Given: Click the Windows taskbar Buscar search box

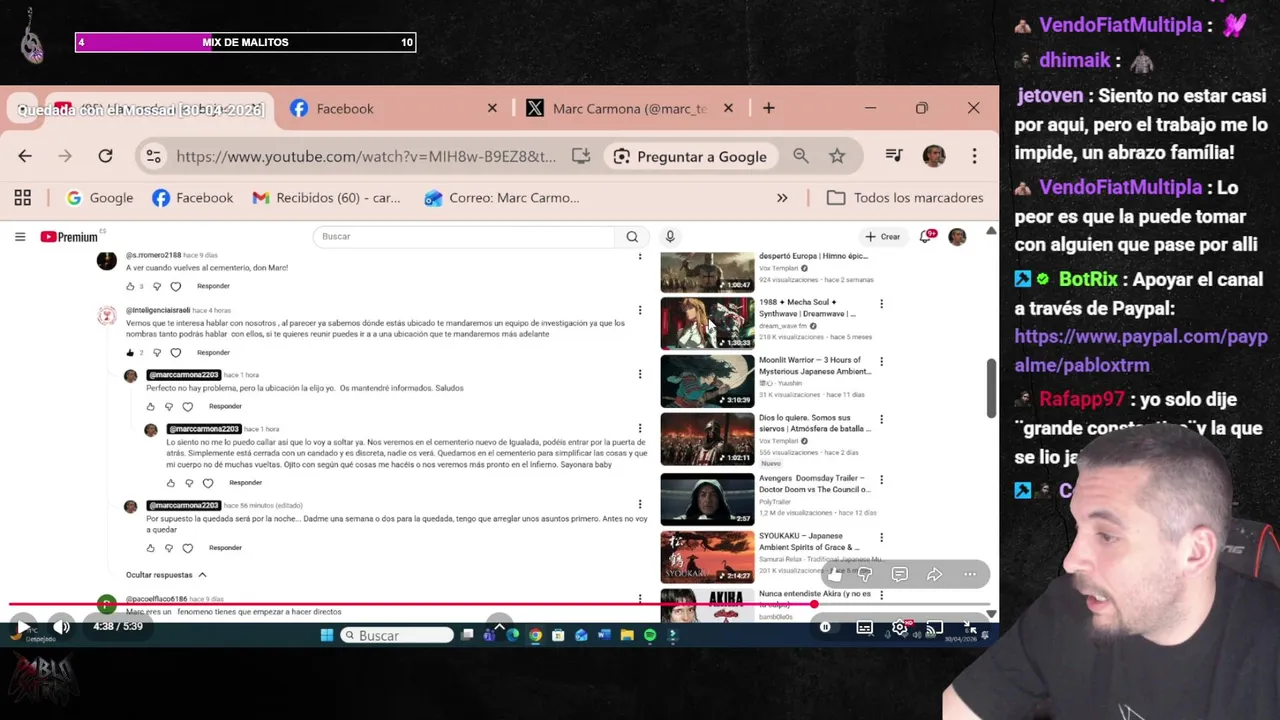Looking at the screenshot, I should 397,635.
